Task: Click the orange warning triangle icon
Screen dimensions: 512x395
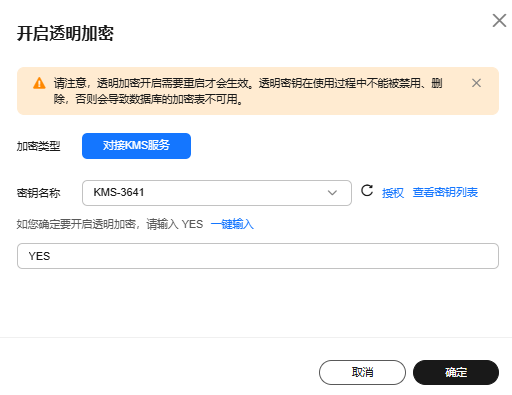Action: [x=39, y=83]
